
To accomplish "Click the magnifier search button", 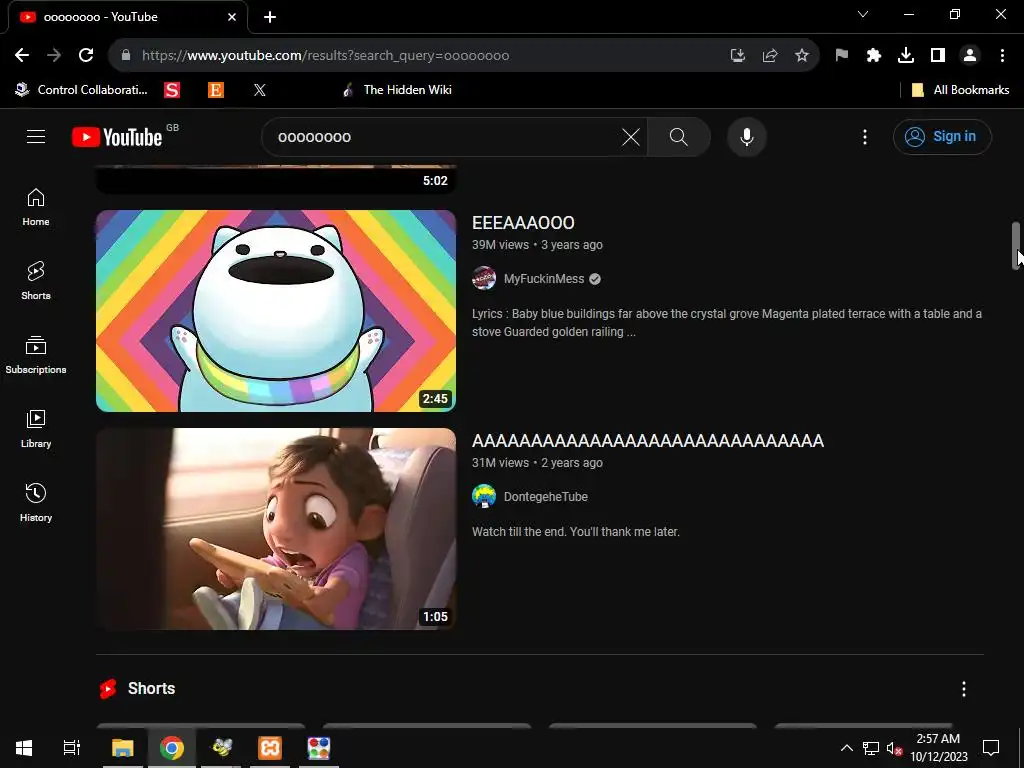I will pos(679,136).
